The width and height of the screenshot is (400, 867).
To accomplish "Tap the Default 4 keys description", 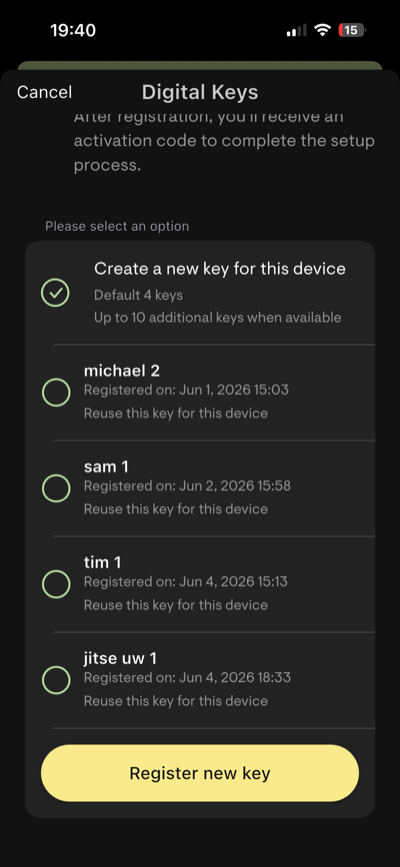I will pos(138,295).
